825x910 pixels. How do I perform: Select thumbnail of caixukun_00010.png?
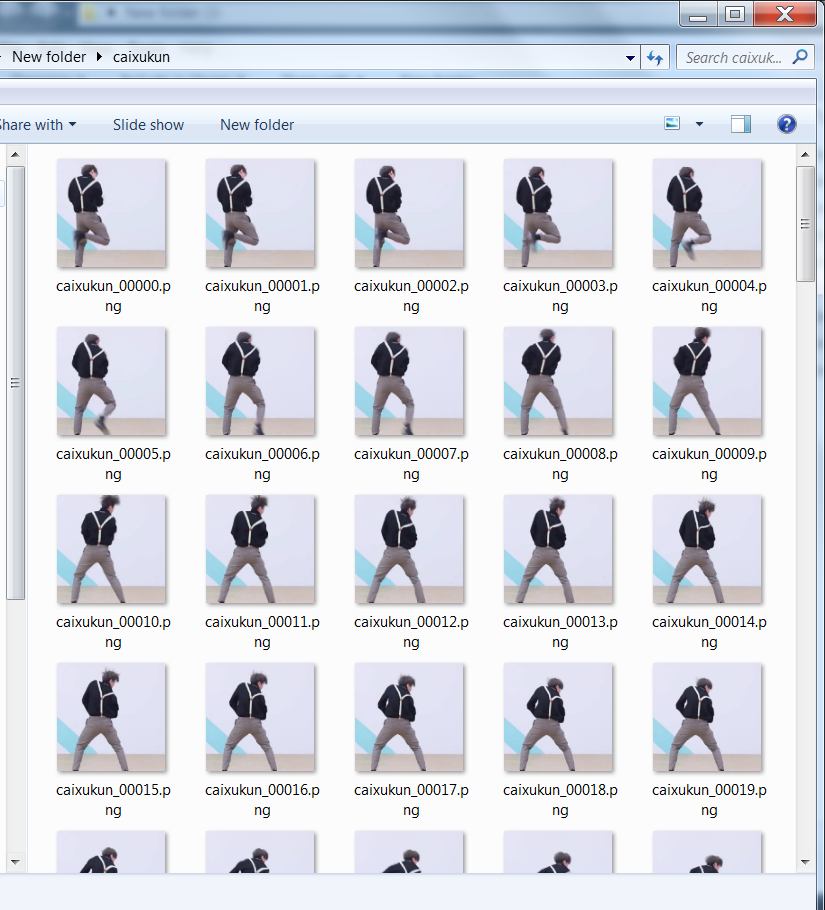[111, 550]
